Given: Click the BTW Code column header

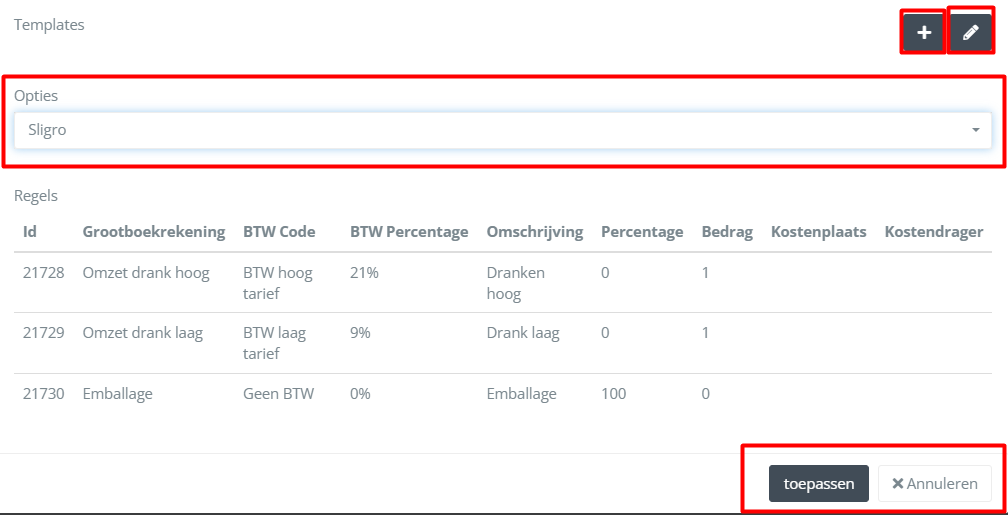Looking at the screenshot, I should pos(279,231).
